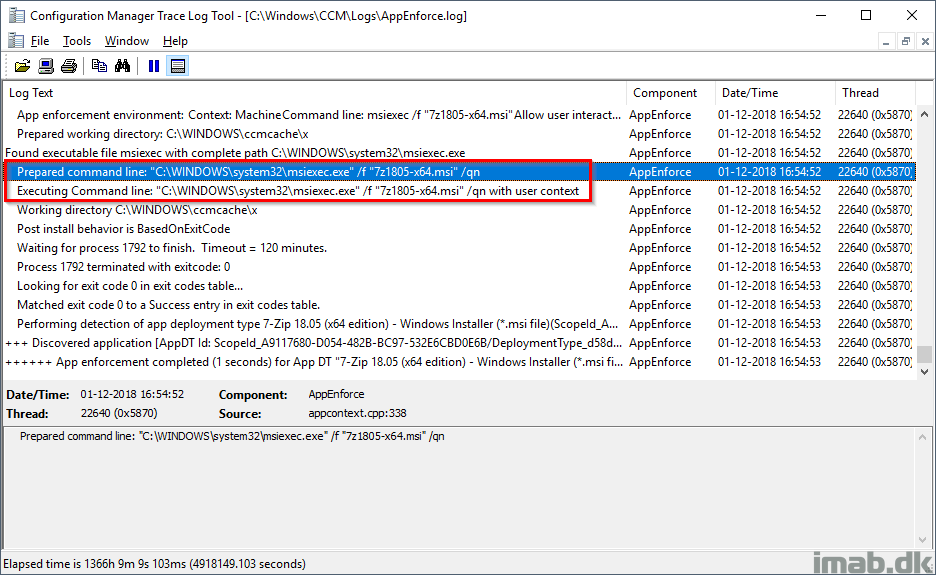Sort by the Log Text column header
The width and height of the screenshot is (936, 575).
[x=315, y=93]
